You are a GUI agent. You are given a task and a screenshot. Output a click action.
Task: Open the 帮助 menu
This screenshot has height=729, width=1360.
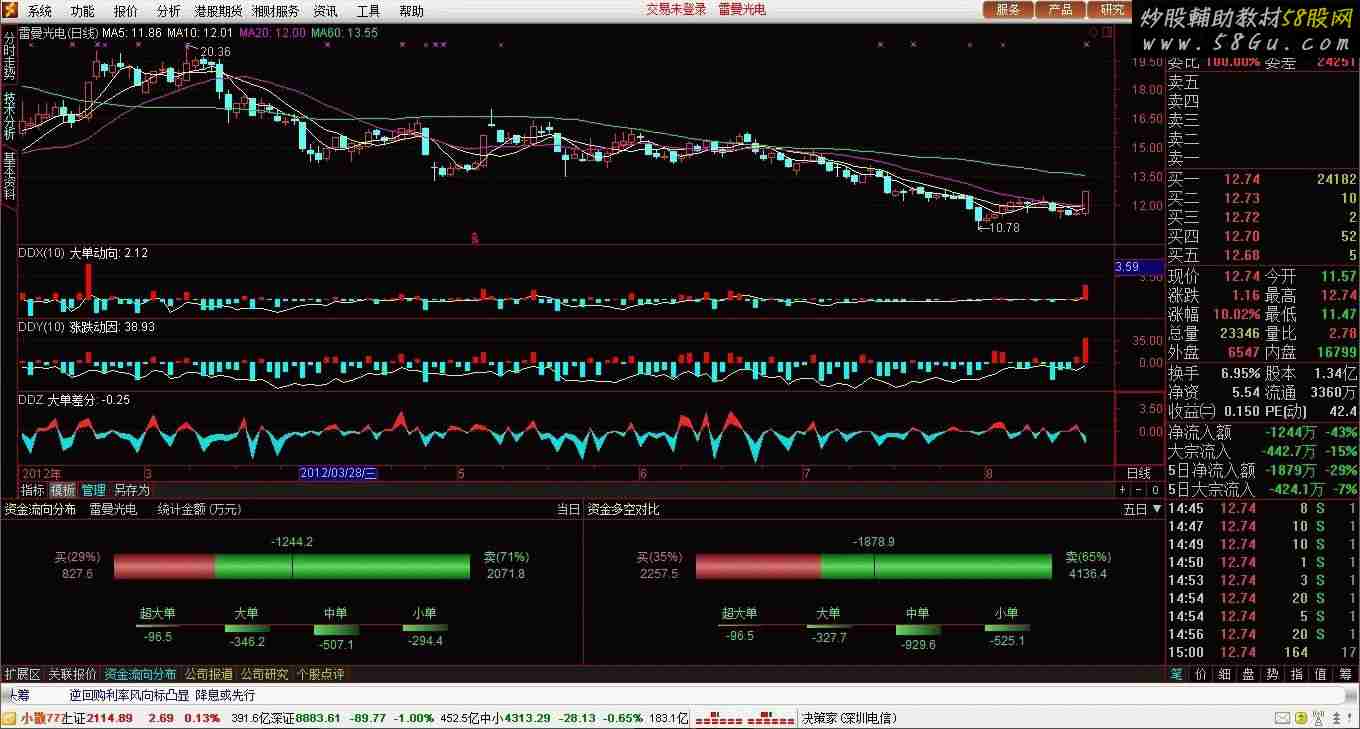click(411, 12)
